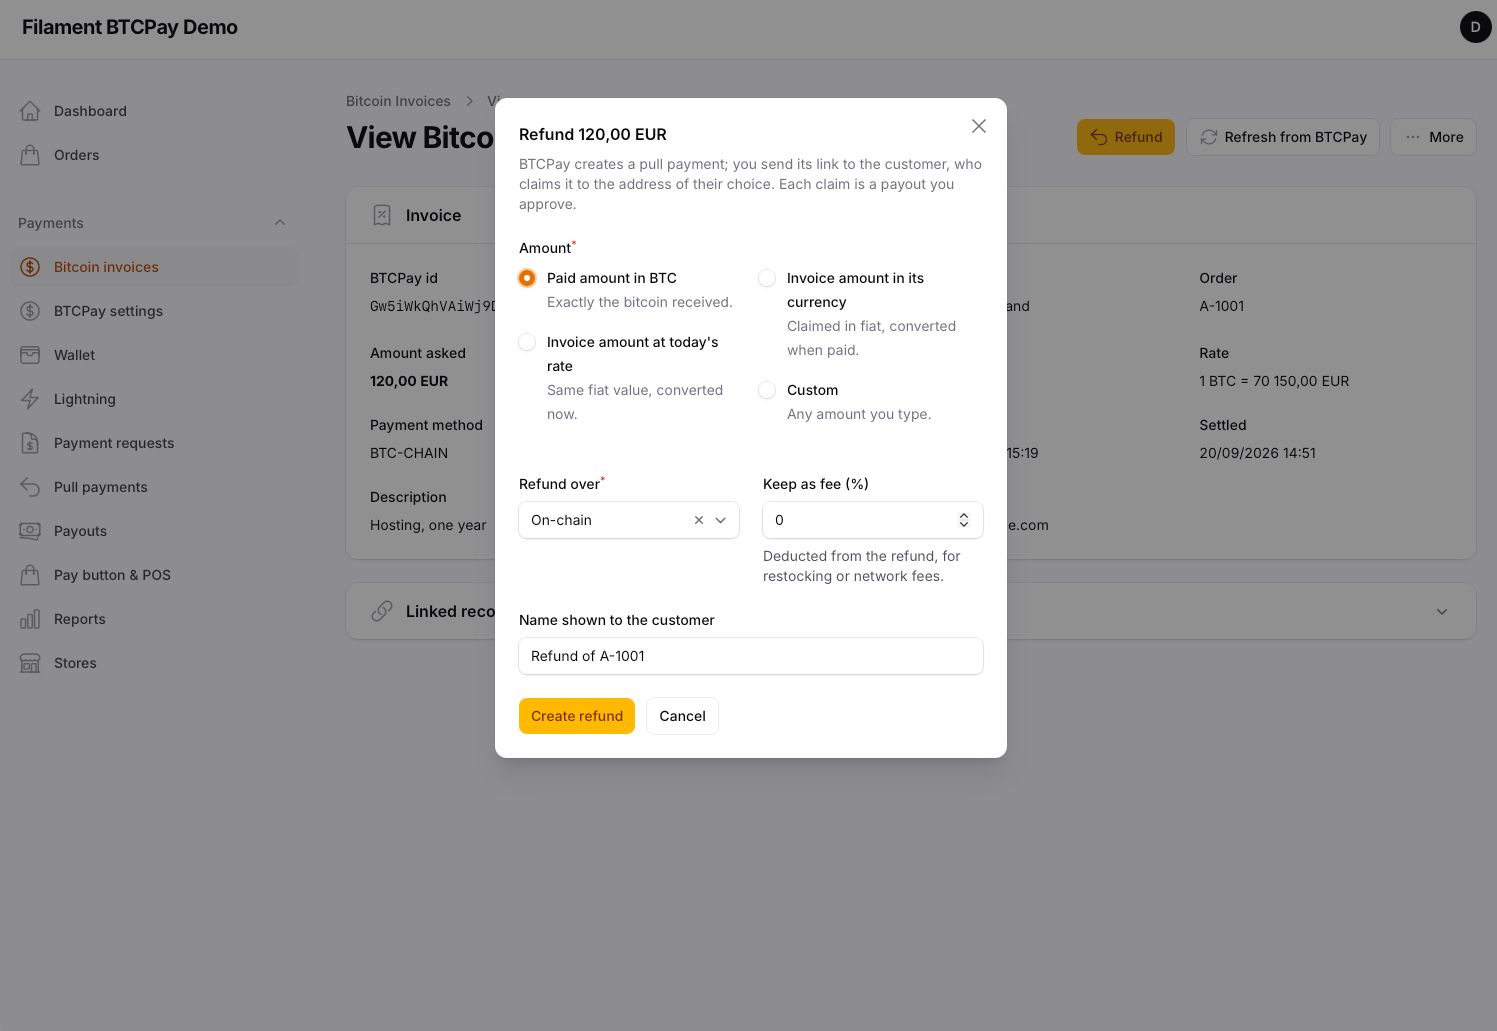The height and width of the screenshot is (1031, 1497).
Task: Click the description Hosting, one year
Action: tap(428, 525)
